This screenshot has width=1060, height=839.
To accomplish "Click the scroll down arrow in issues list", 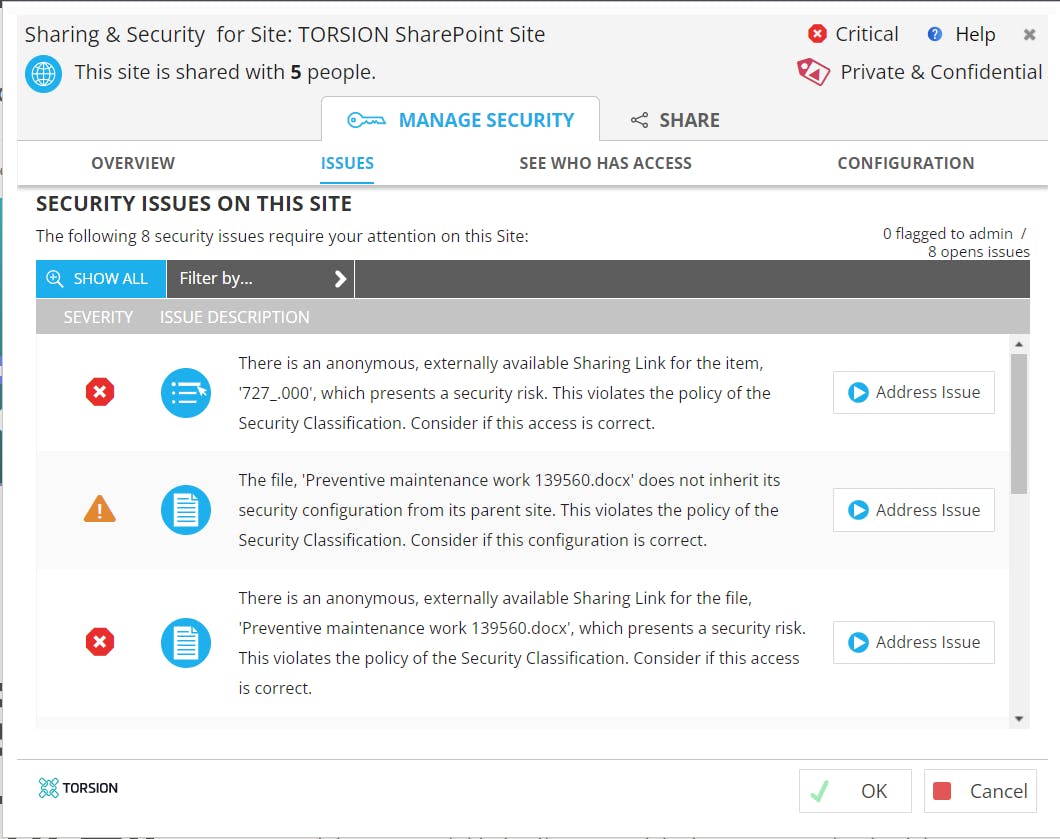I will [1019, 719].
